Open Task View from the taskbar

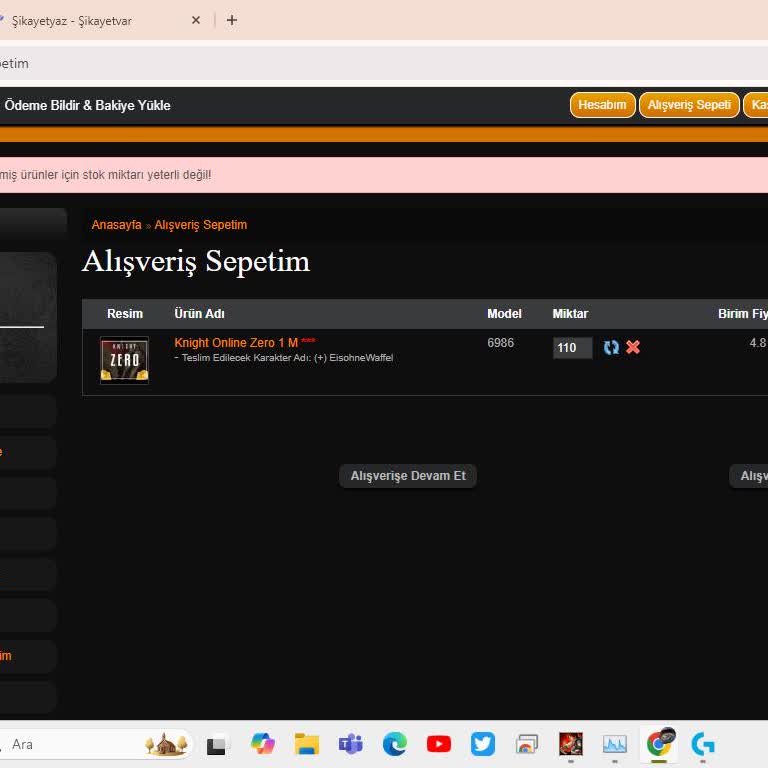(x=216, y=745)
